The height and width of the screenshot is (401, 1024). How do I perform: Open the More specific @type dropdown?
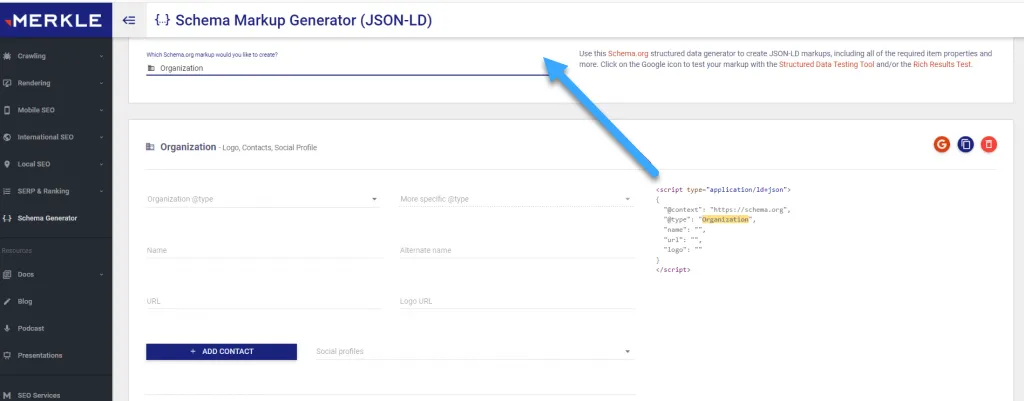[515, 199]
